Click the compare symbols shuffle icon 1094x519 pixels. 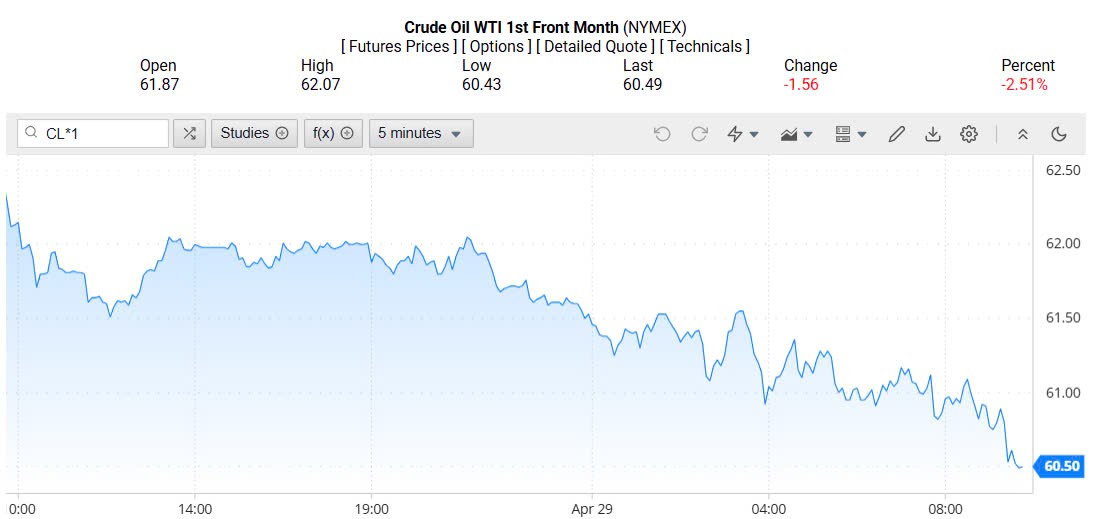[x=190, y=133]
